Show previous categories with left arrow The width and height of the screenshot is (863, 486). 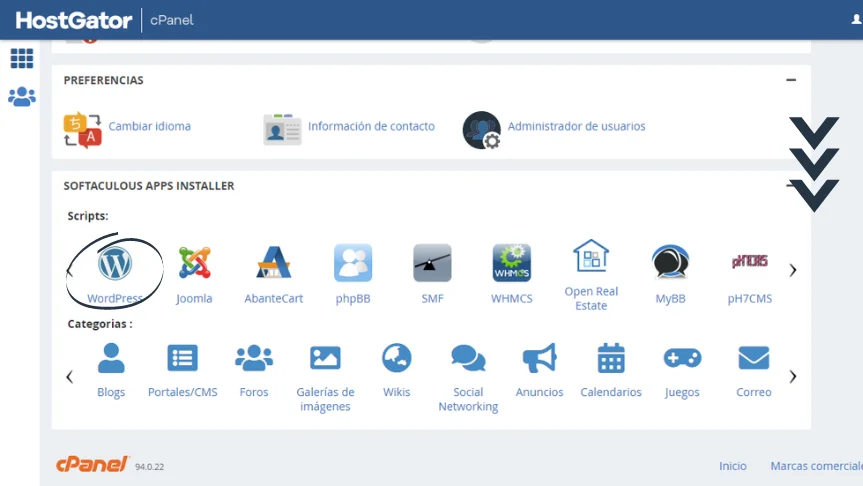pos(69,377)
